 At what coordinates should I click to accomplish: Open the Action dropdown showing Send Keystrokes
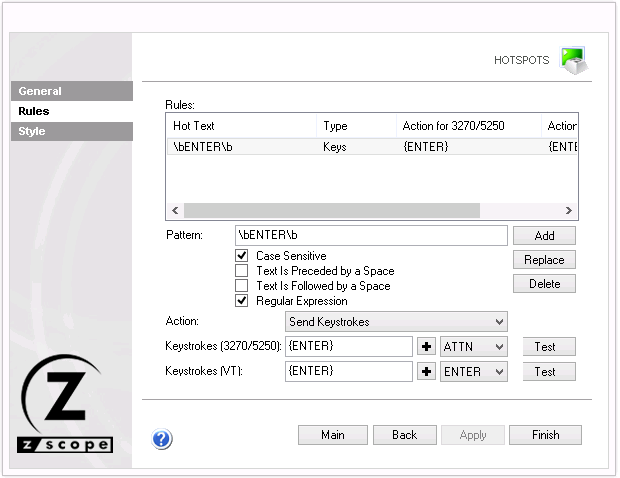[396, 322]
